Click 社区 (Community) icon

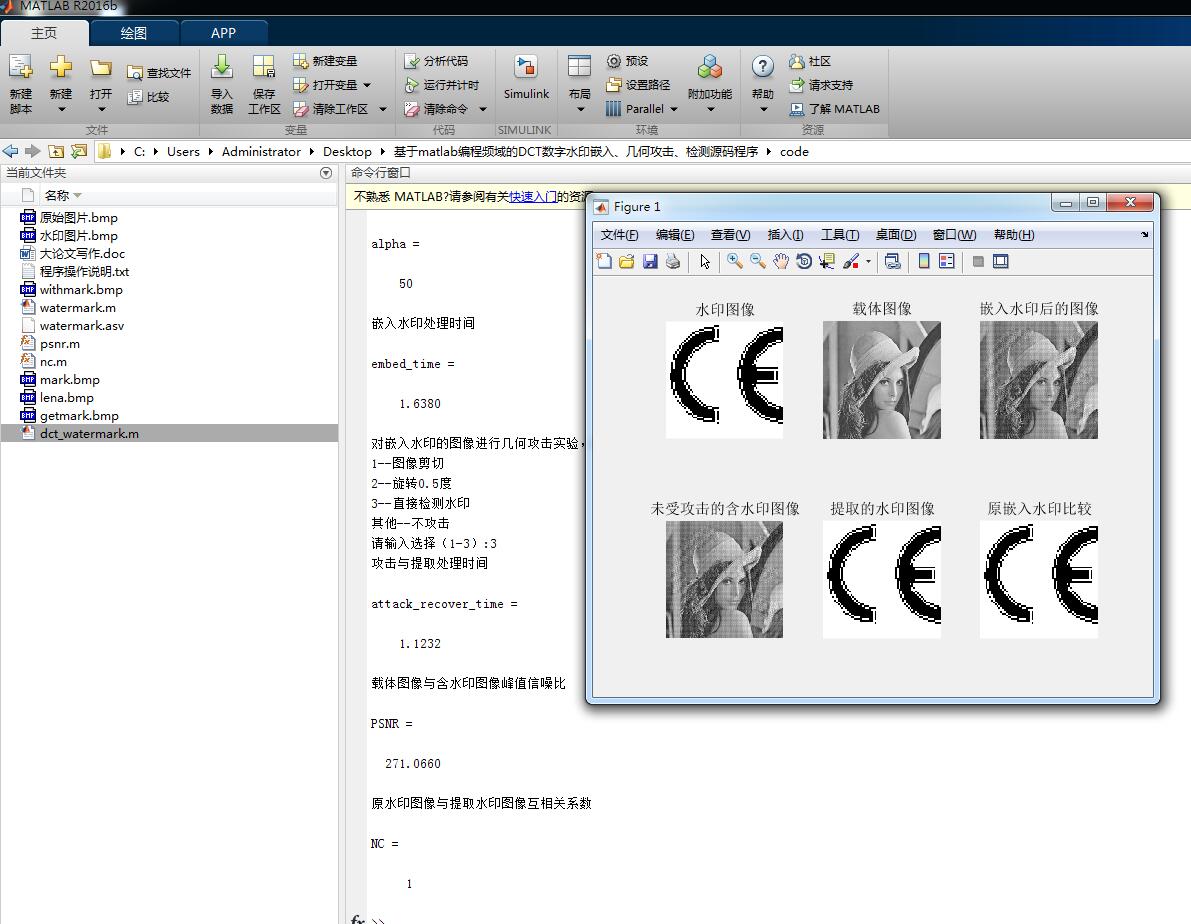(x=796, y=61)
